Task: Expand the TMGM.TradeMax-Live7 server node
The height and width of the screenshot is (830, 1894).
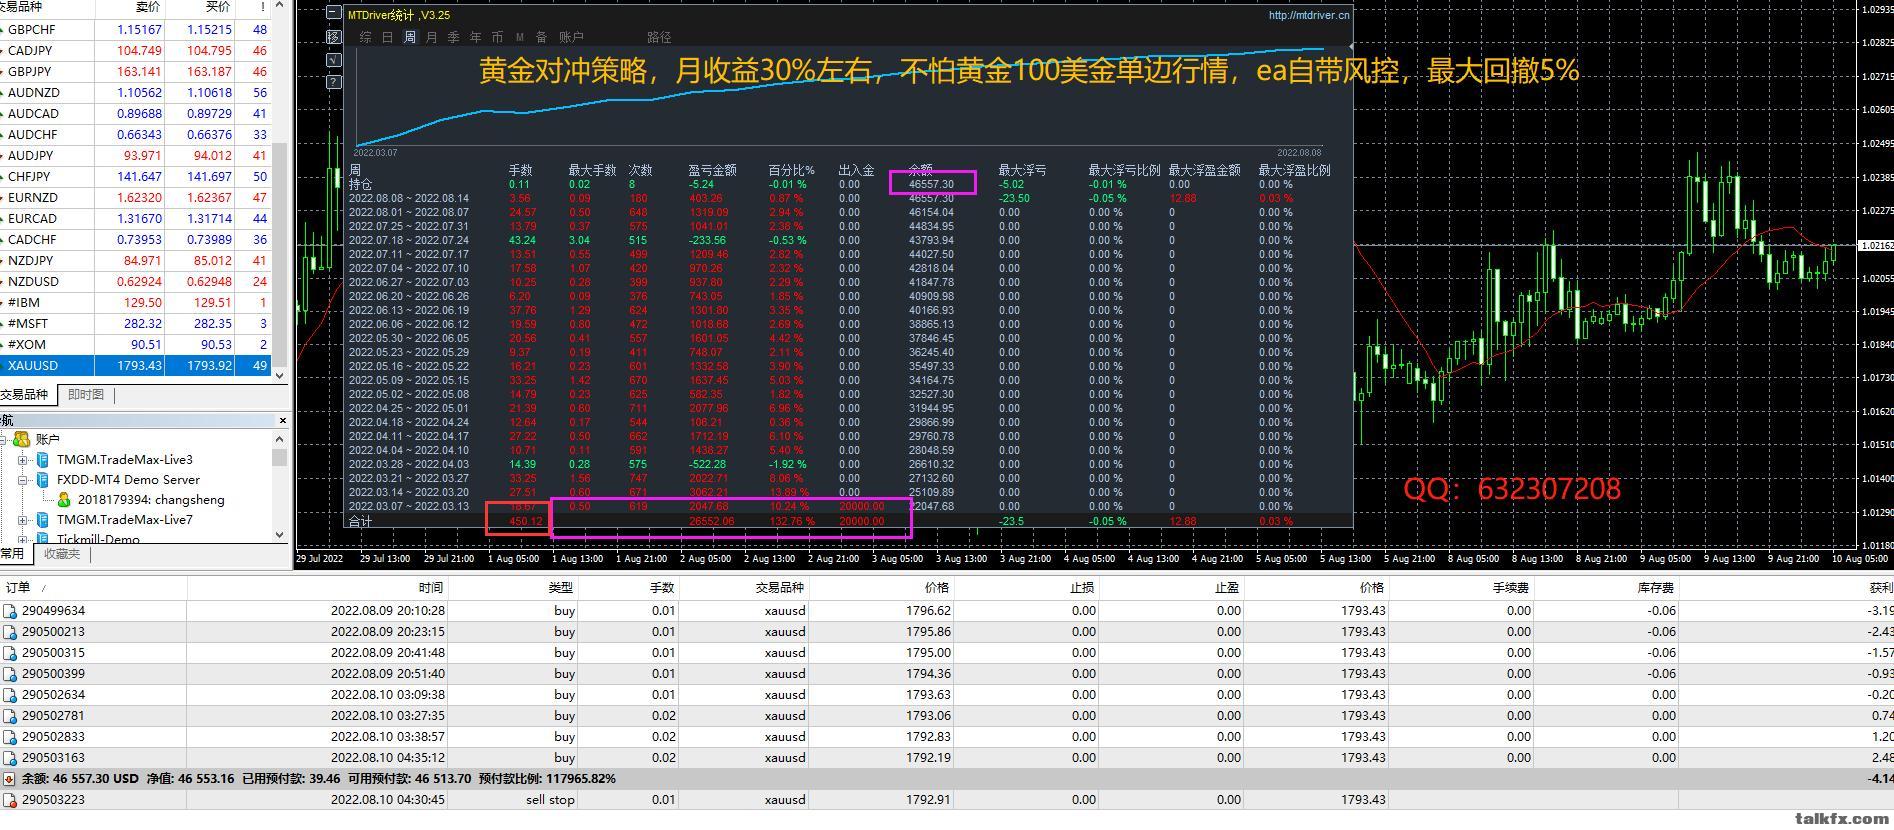Action: click(x=23, y=520)
